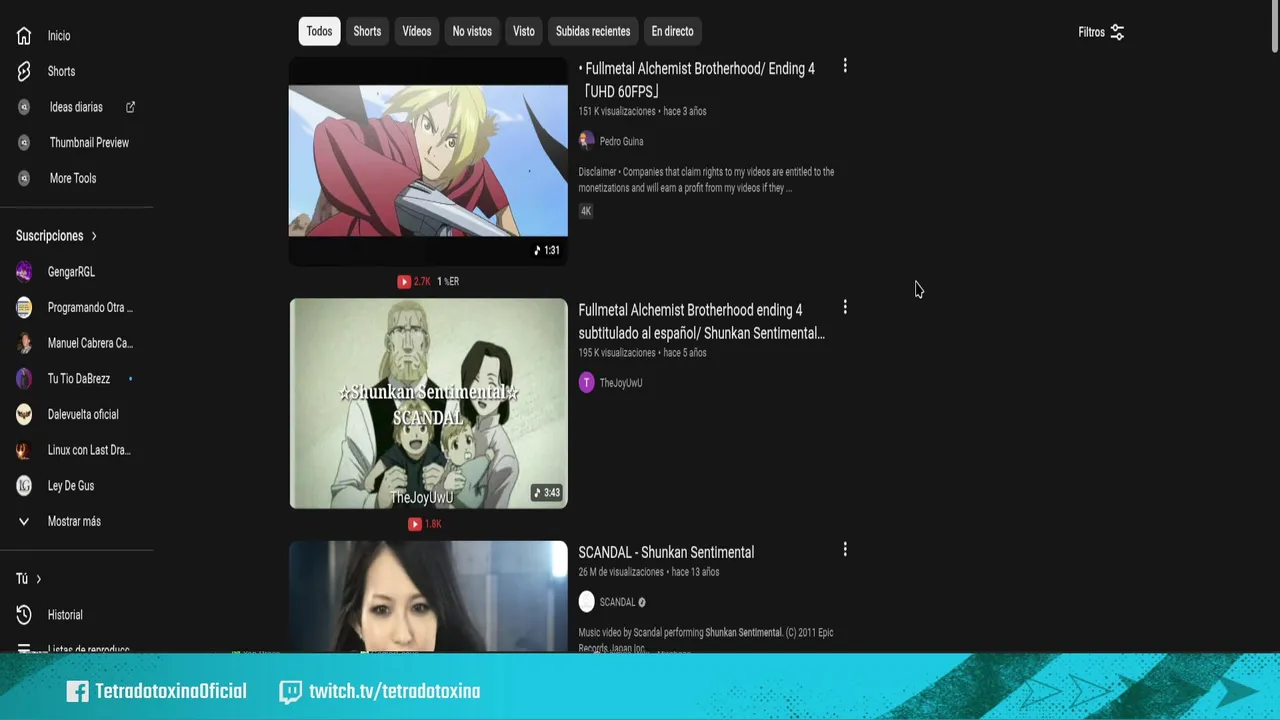Open Linux con Last Dra... channel avatar
Image resolution: width=1280 pixels, height=720 pixels.
pos(24,450)
